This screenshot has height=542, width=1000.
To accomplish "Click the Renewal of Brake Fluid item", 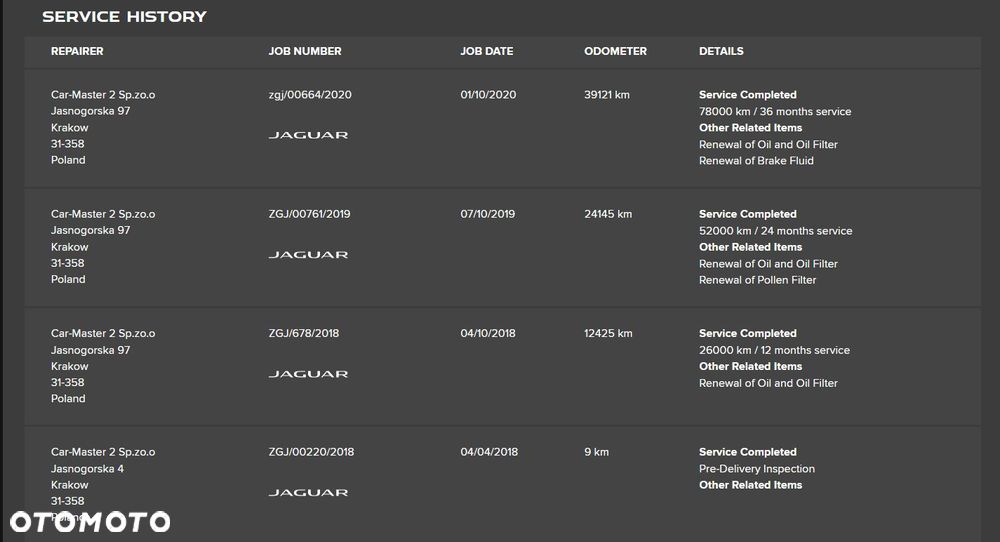I will coord(756,161).
